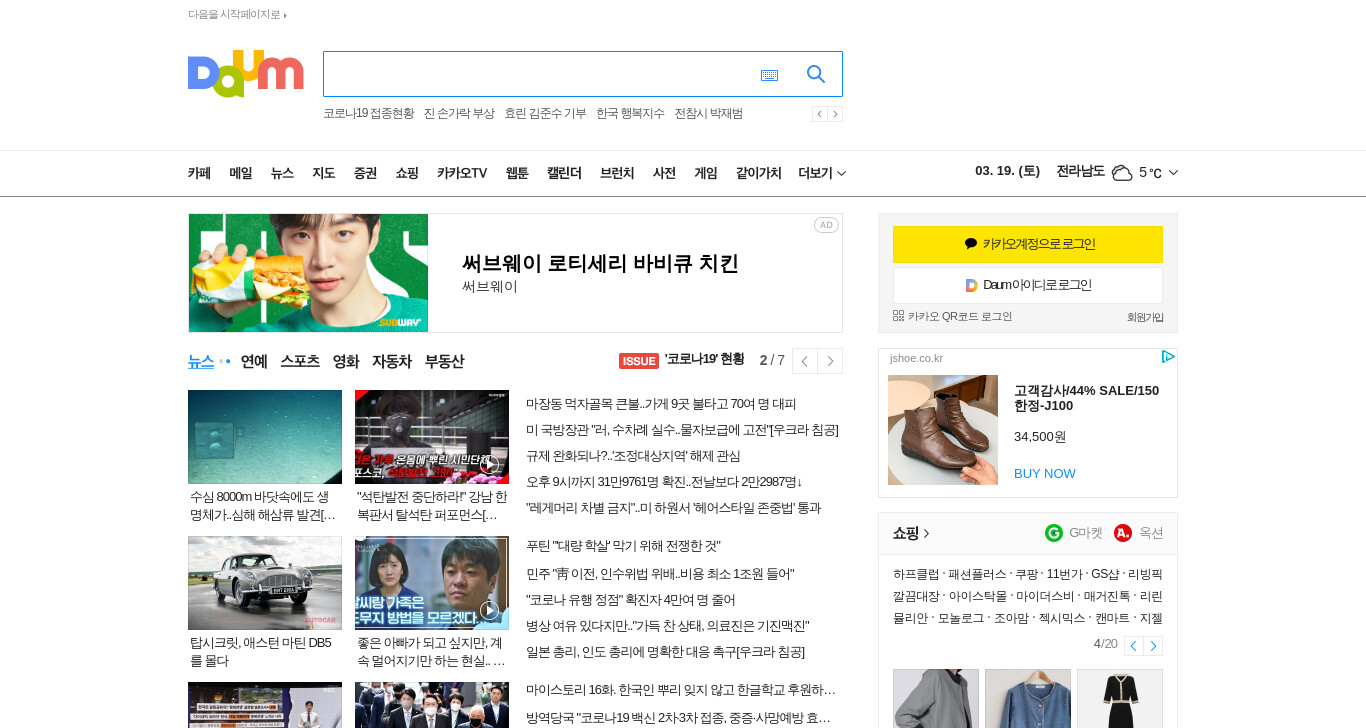Click the 회원가입 sign-up link

tap(1145, 317)
